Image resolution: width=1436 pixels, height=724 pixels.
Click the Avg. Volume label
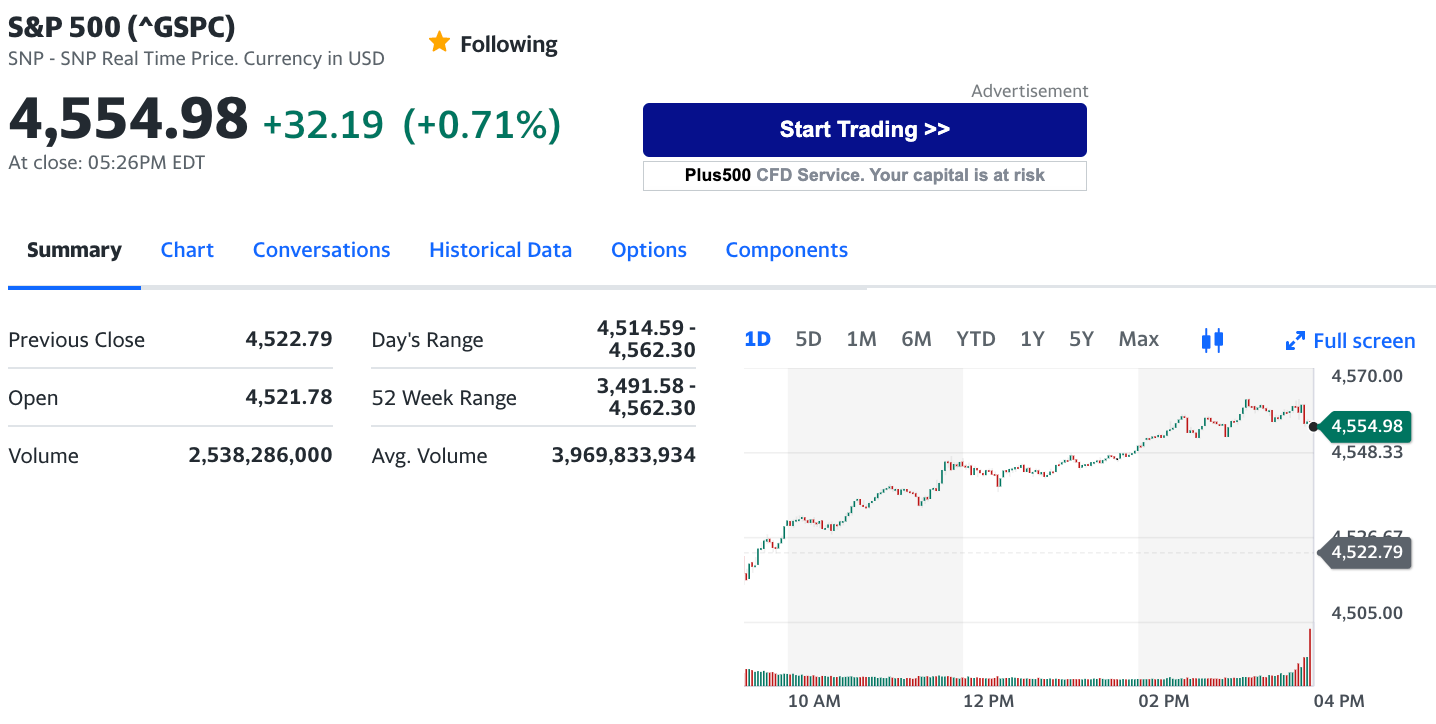429,456
